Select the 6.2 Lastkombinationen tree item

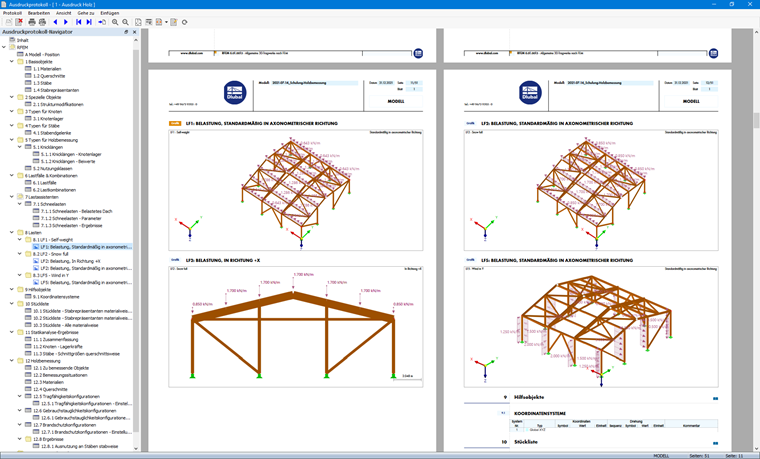pyautogui.click(x=54, y=190)
